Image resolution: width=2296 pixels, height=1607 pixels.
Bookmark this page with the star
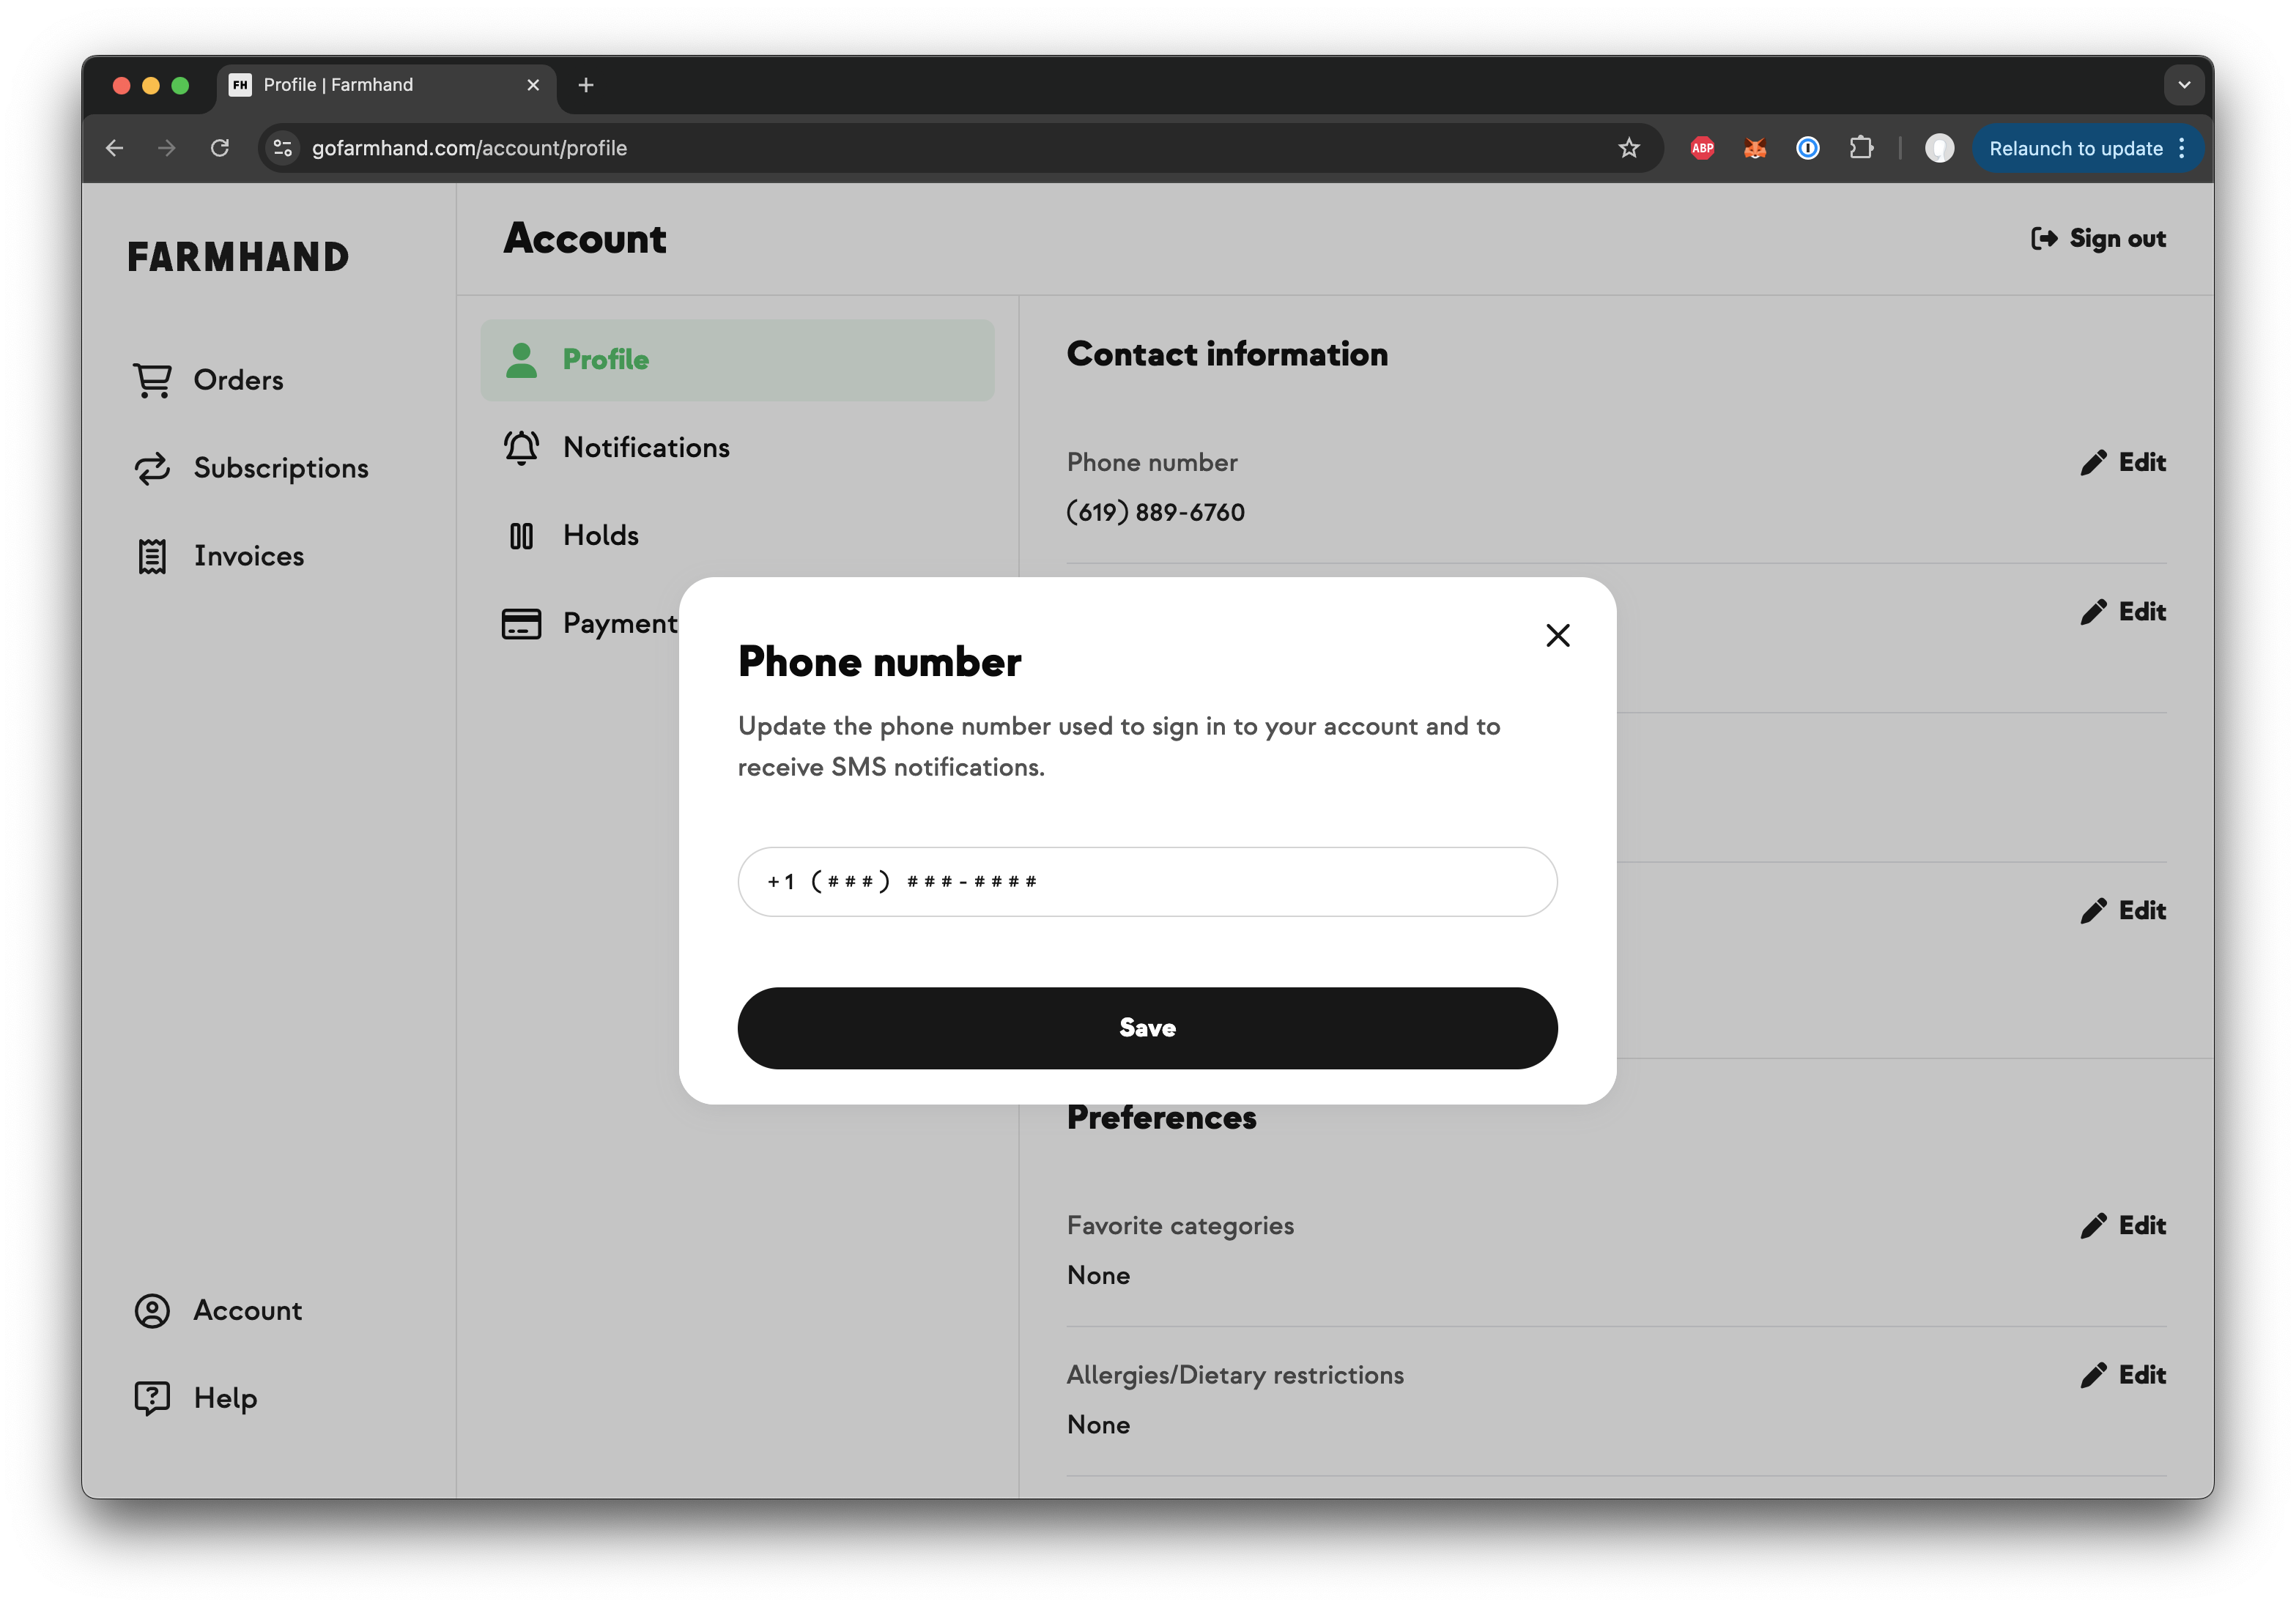pyautogui.click(x=1629, y=148)
